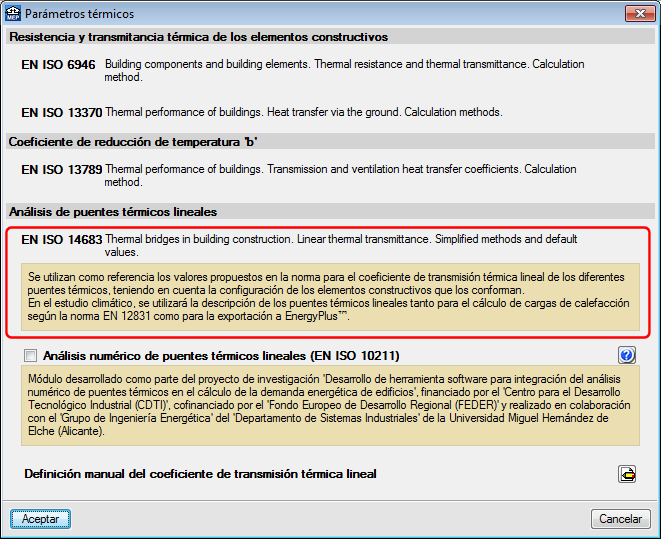
Task: Click the CYPE MEP application icon in title bar
Action: [13, 13]
